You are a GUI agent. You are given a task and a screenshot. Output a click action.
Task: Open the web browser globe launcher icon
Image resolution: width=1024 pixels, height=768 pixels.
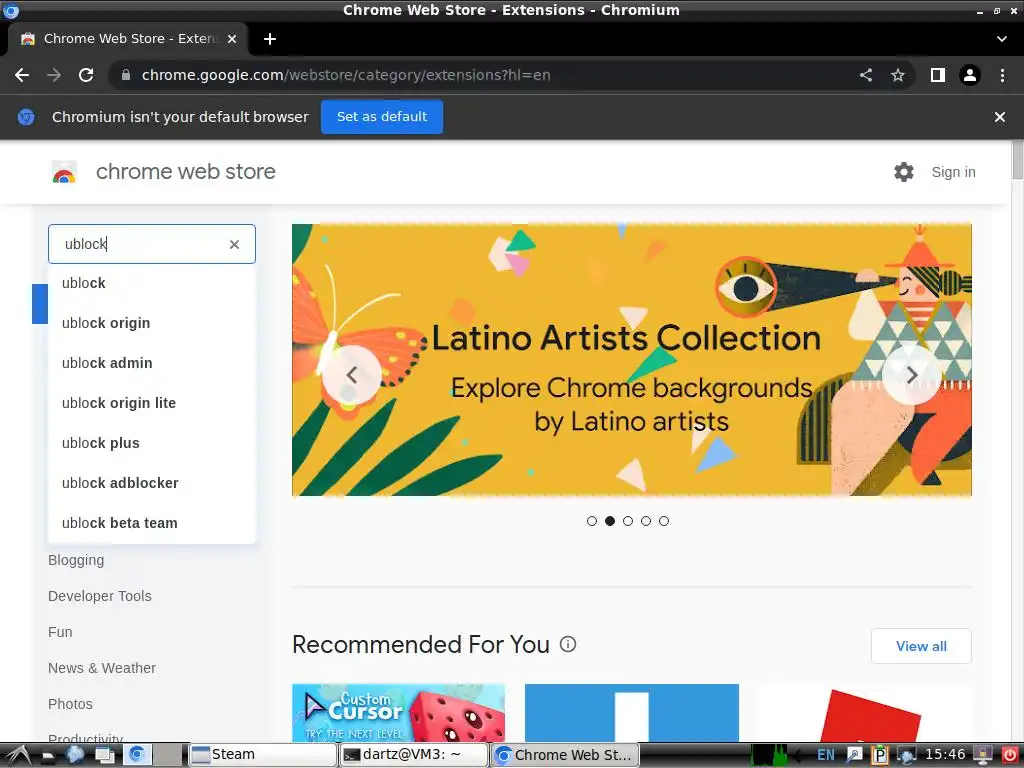pos(75,755)
